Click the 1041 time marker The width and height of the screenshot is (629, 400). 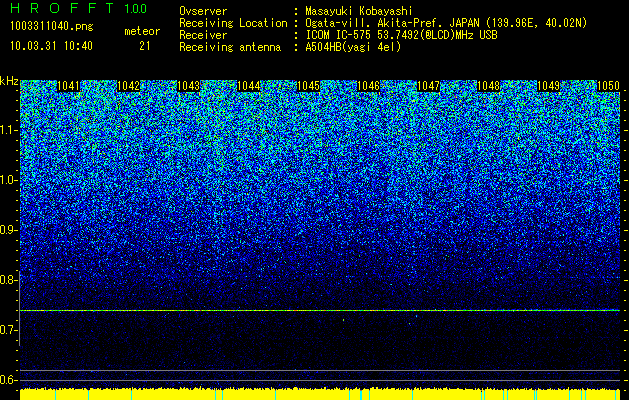69,86
